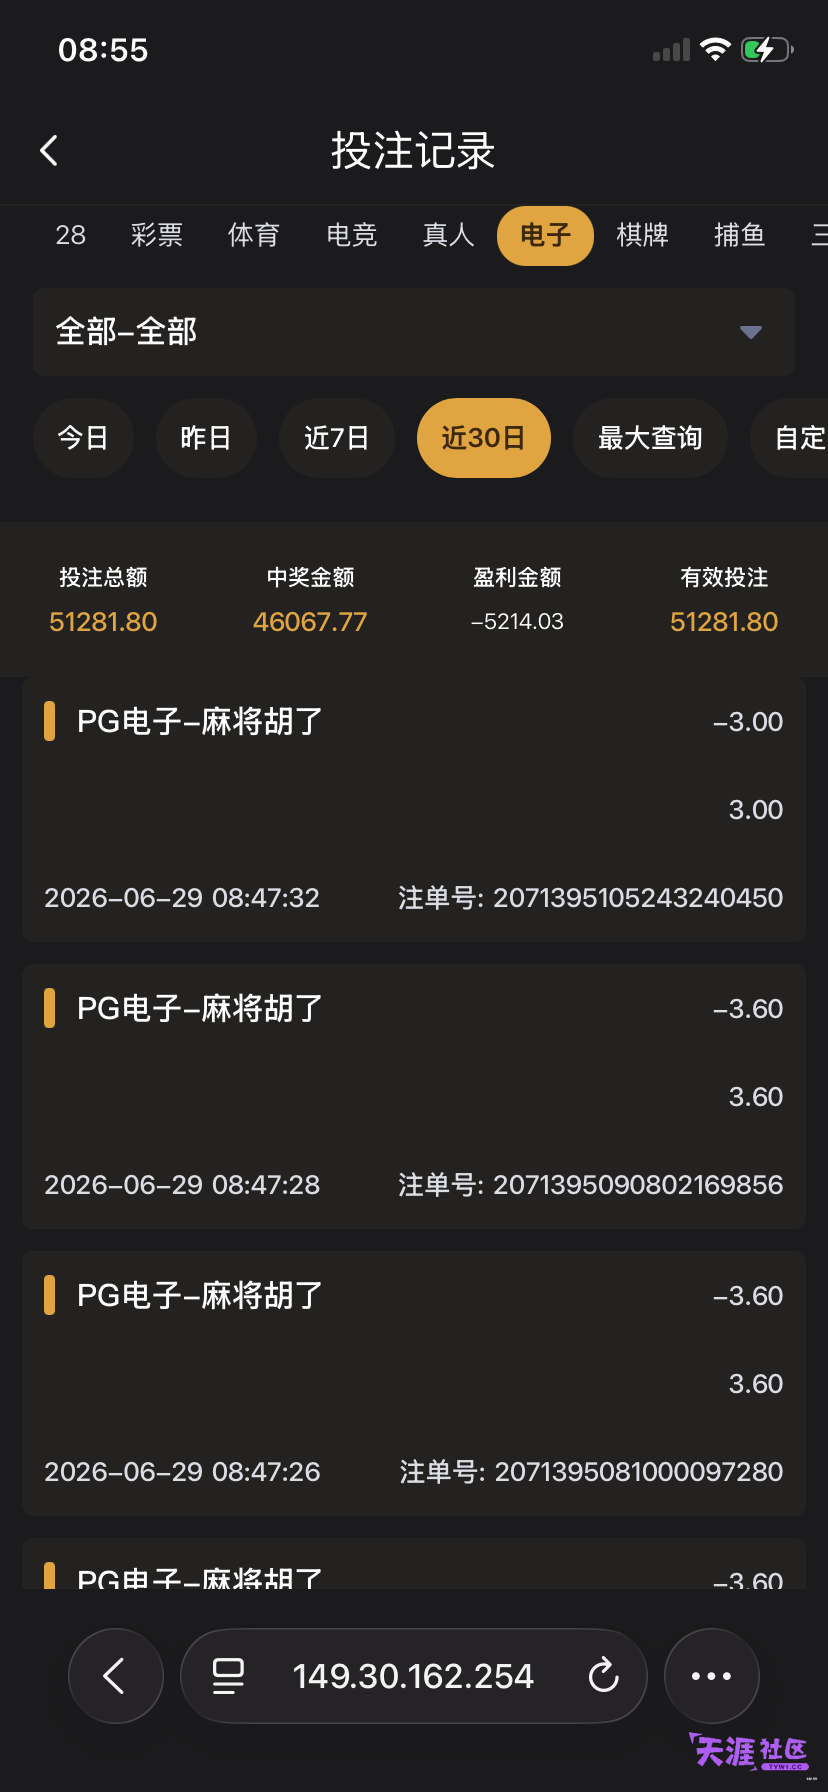Viewport: 828px width, 1792px height.
Task: Tap the battery charging icon
Action: point(767,49)
